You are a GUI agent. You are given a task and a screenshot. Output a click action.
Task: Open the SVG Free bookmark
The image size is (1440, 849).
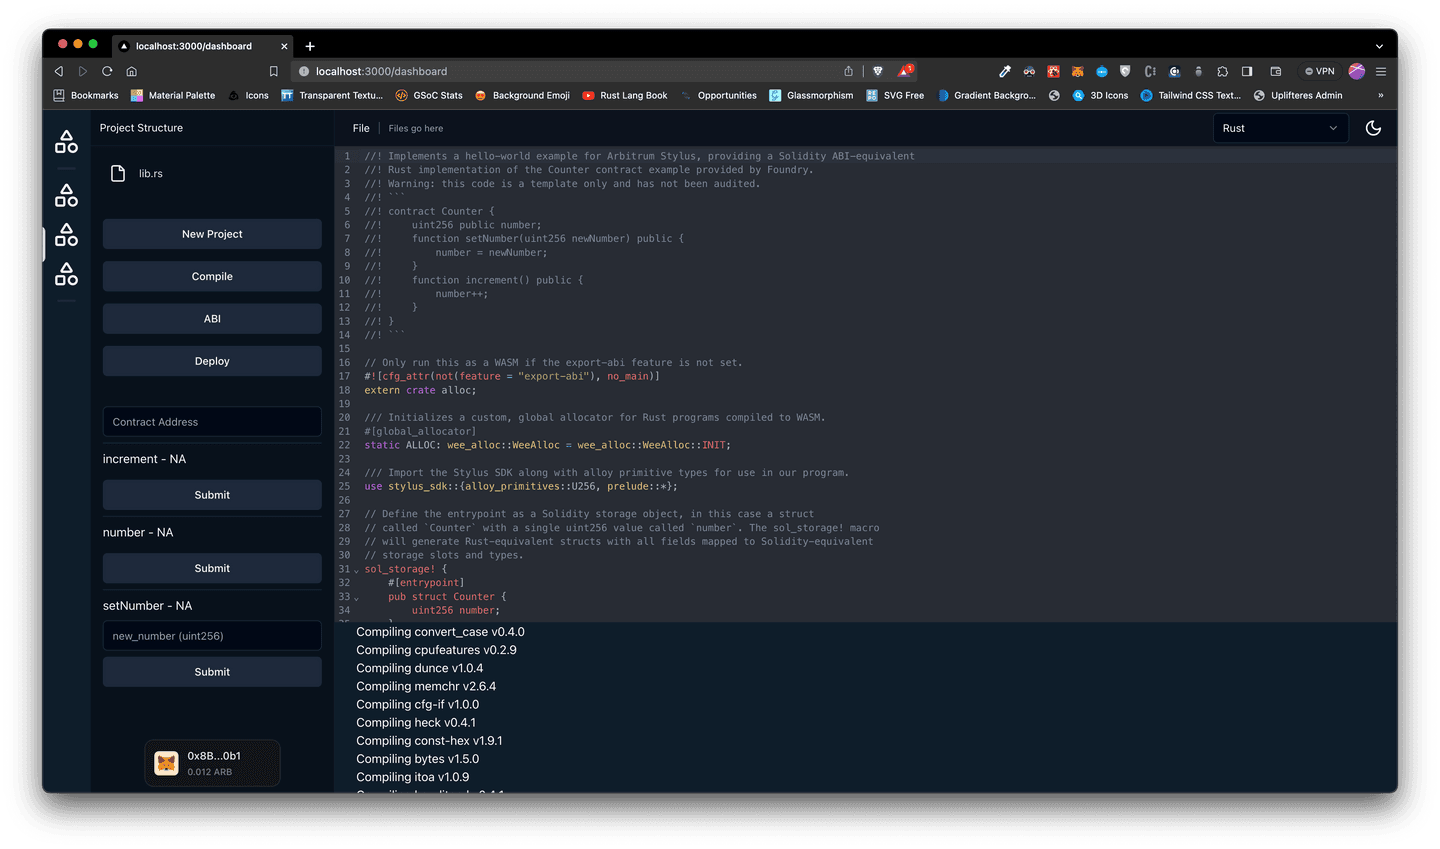895,95
